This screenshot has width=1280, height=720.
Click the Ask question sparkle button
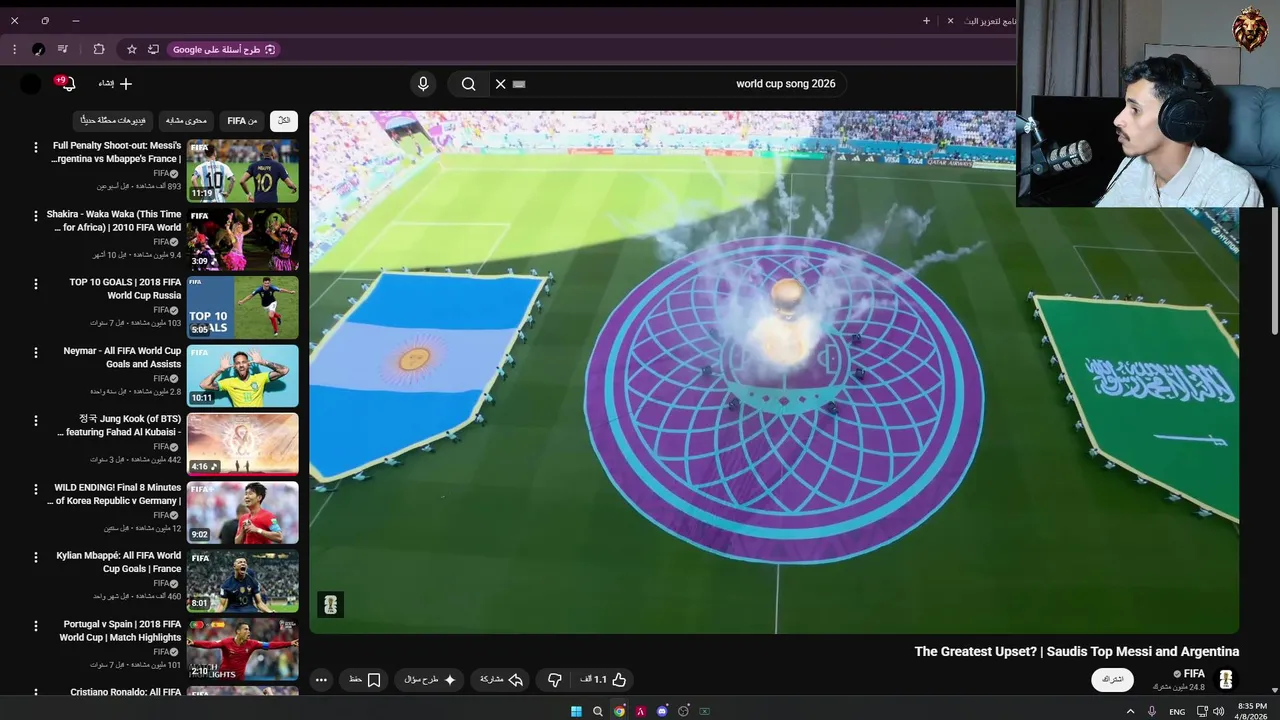pos(430,680)
